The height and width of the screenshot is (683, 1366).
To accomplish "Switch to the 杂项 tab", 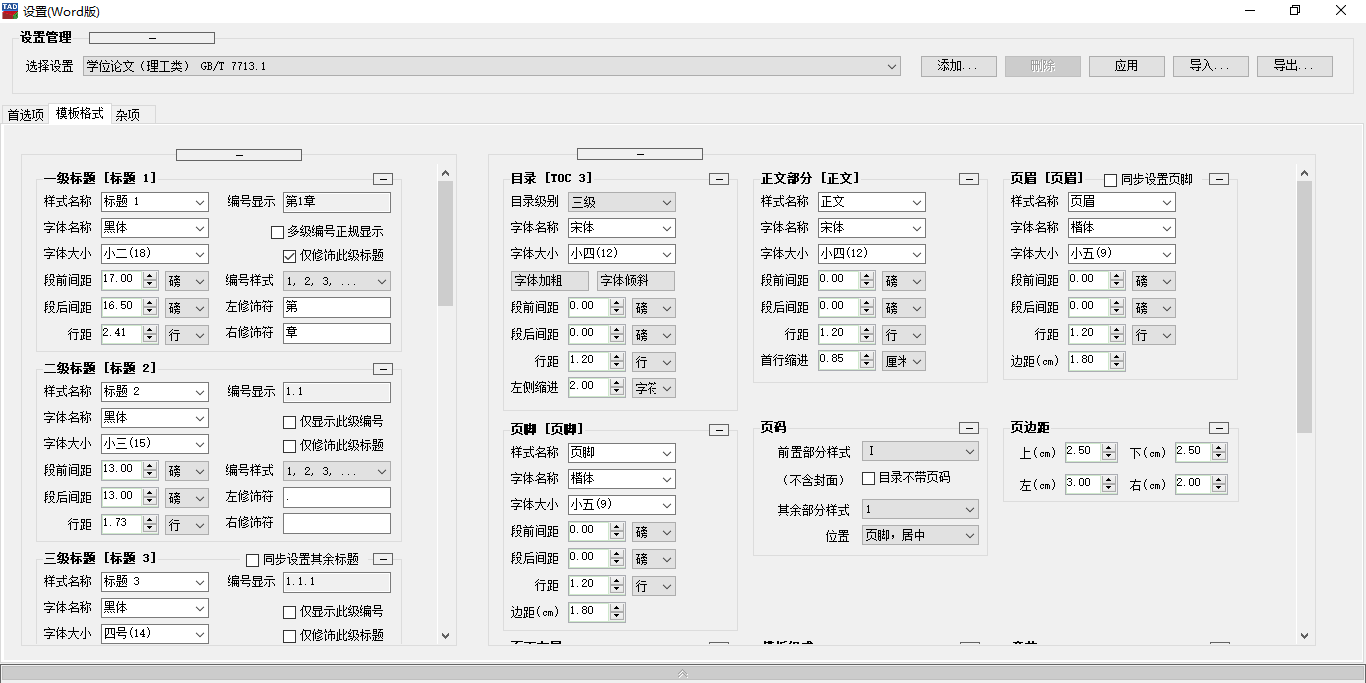I will click(x=128, y=115).
